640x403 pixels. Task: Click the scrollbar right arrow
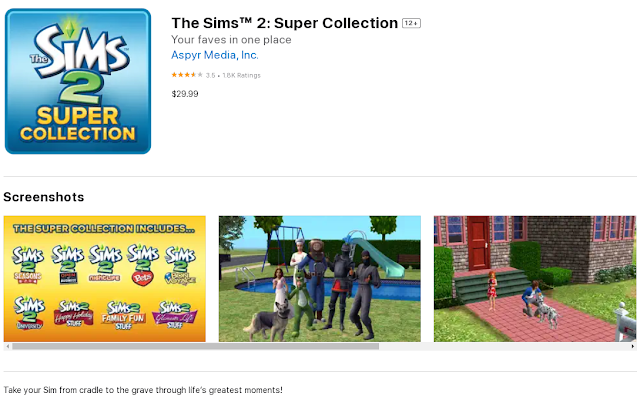coord(633,346)
